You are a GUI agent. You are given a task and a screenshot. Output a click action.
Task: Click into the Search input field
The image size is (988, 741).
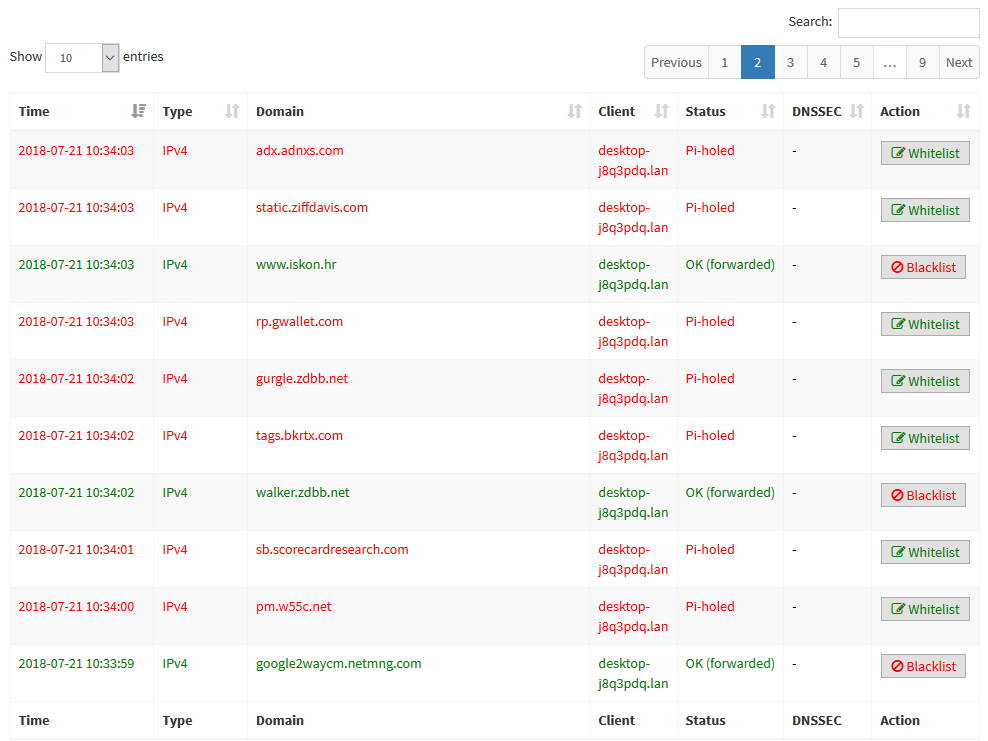(x=908, y=23)
